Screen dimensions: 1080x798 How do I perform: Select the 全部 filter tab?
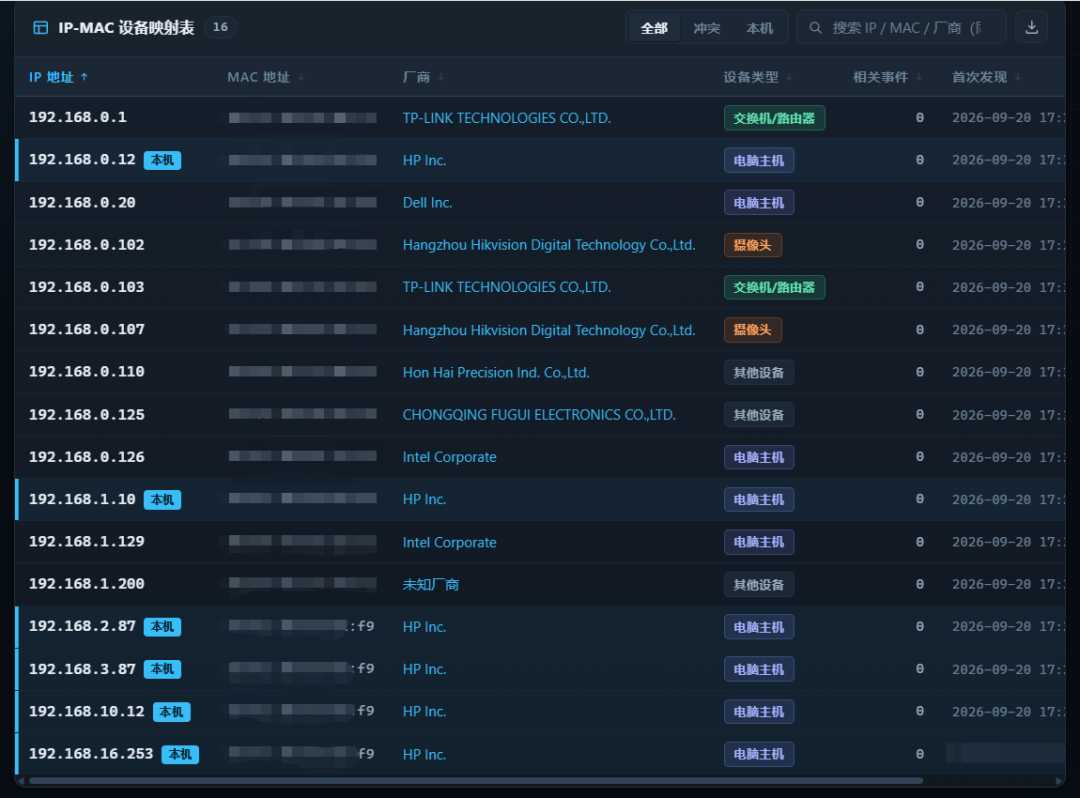654,28
